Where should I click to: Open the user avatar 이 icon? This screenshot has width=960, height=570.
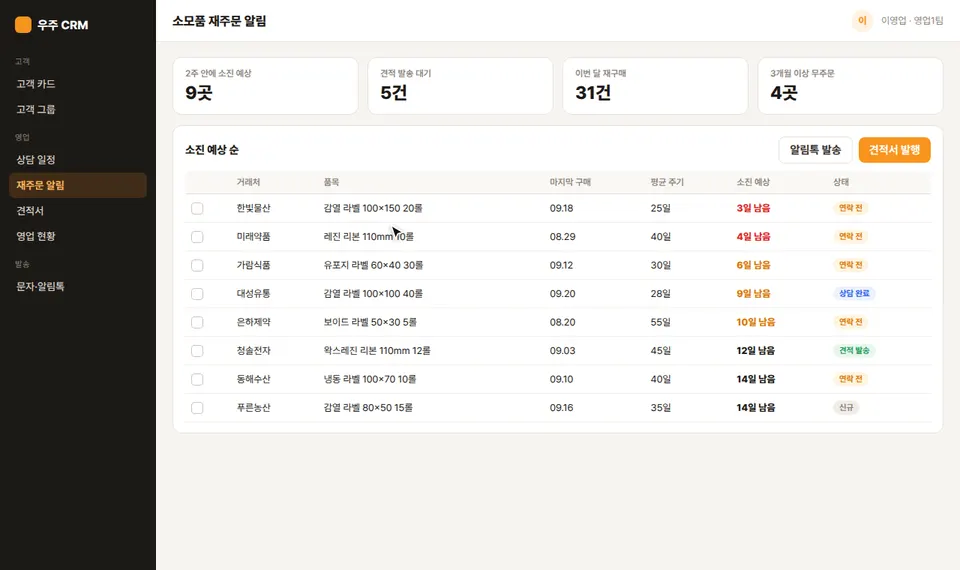862,21
